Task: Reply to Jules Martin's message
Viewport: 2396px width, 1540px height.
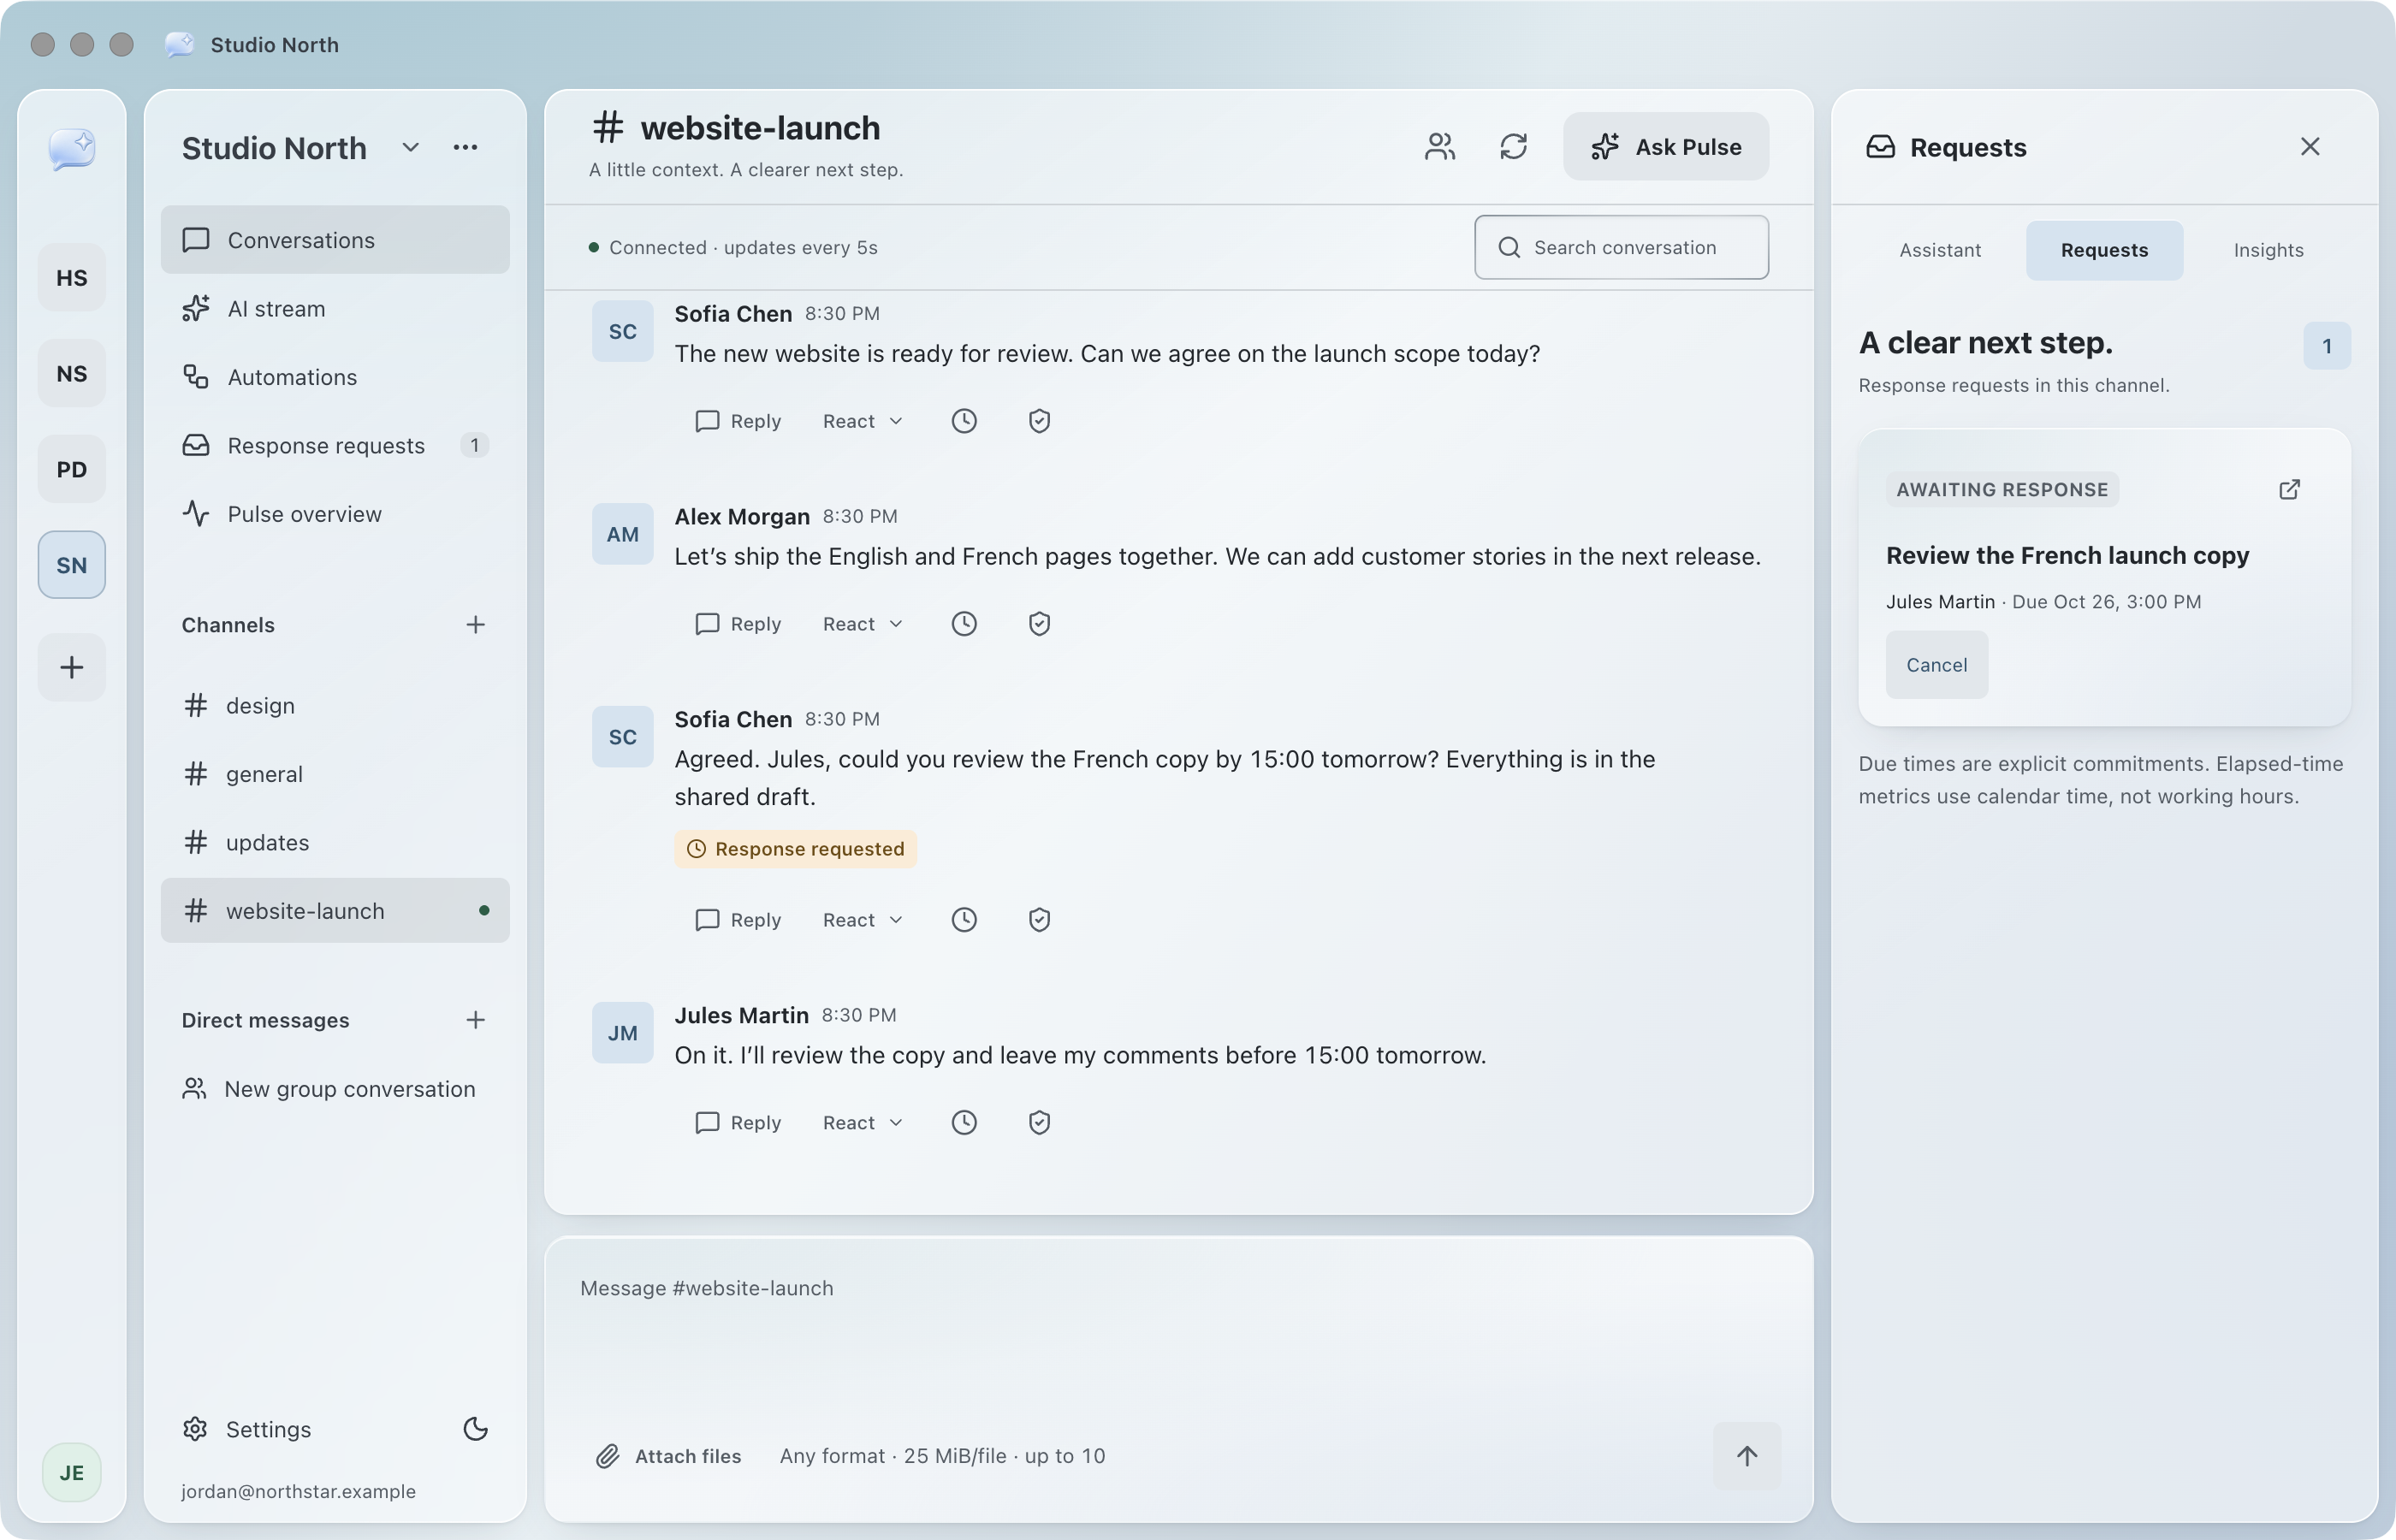Action: click(738, 1123)
